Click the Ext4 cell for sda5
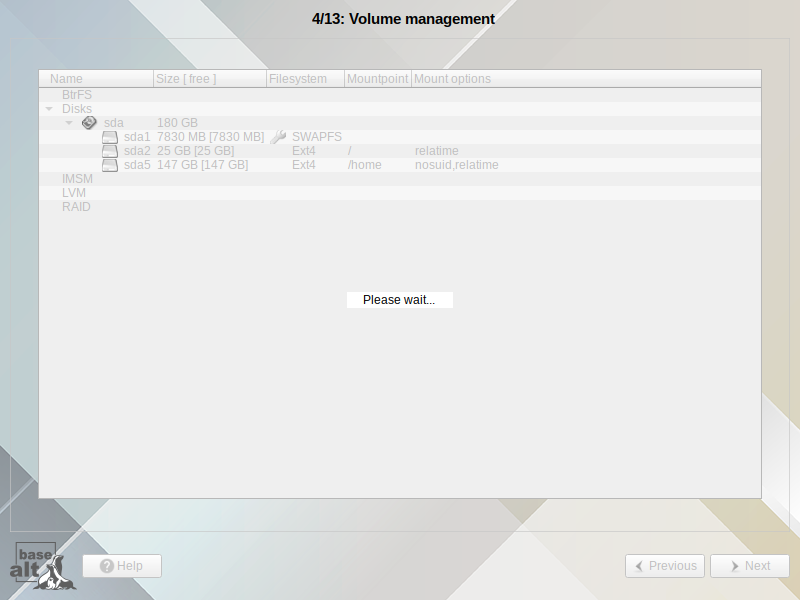This screenshot has height=600, width=800. click(304, 165)
